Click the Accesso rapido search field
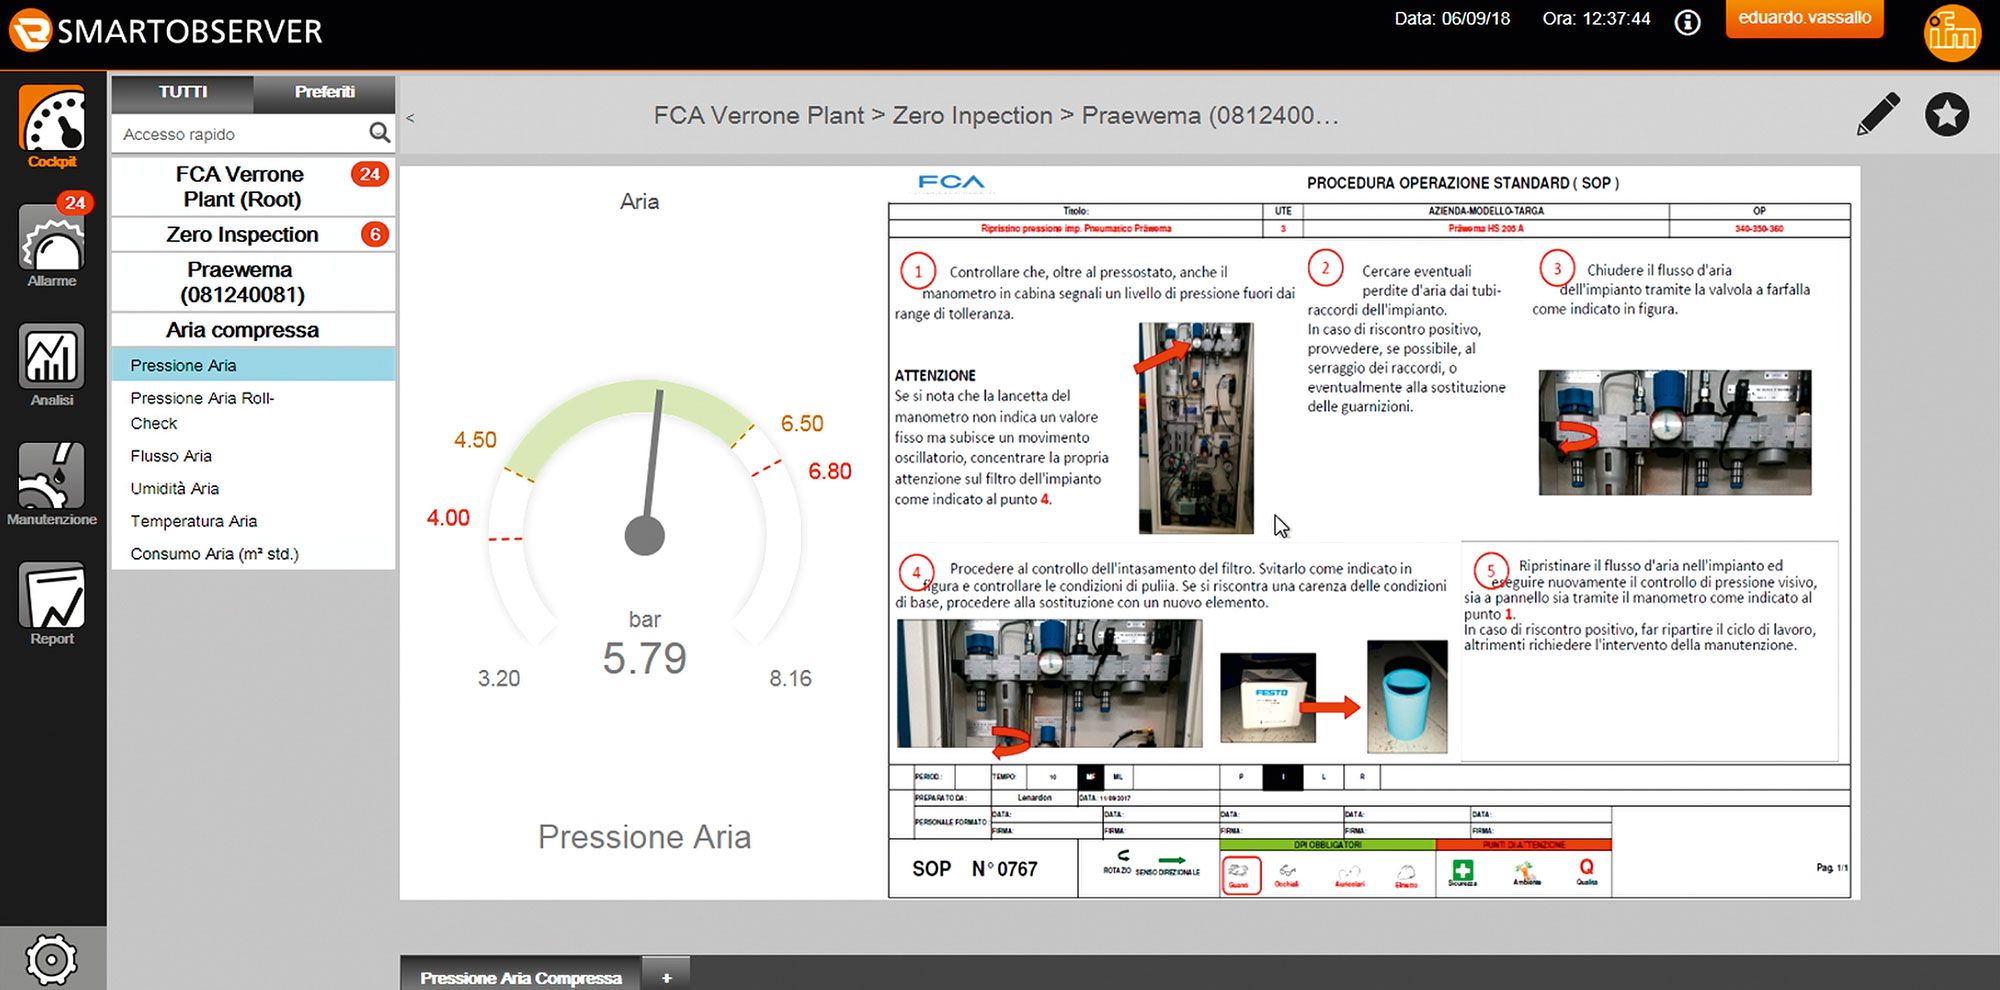This screenshot has width=2000, height=990. 240,134
